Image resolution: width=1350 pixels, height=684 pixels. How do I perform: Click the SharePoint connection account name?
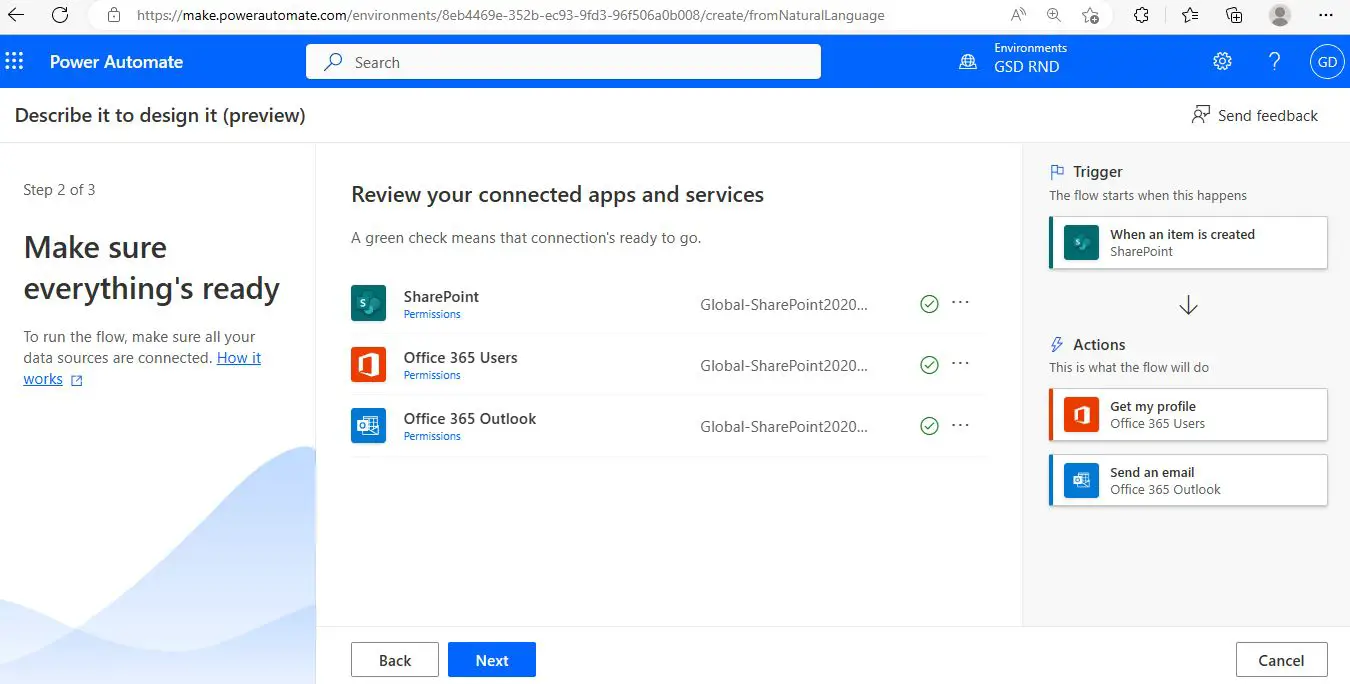pos(784,304)
